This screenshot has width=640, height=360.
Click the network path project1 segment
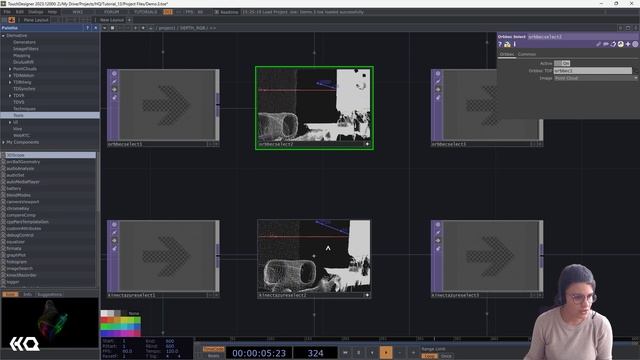click(x=167, y=28)
